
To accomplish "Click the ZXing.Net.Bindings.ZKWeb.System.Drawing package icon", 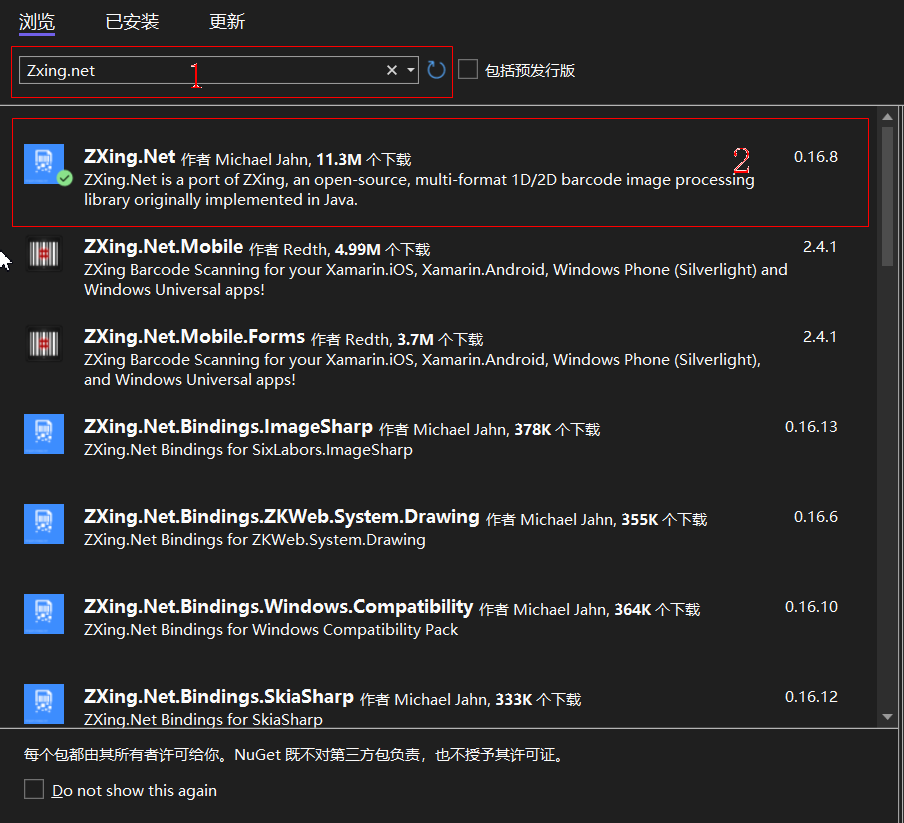I will point(44,524).
